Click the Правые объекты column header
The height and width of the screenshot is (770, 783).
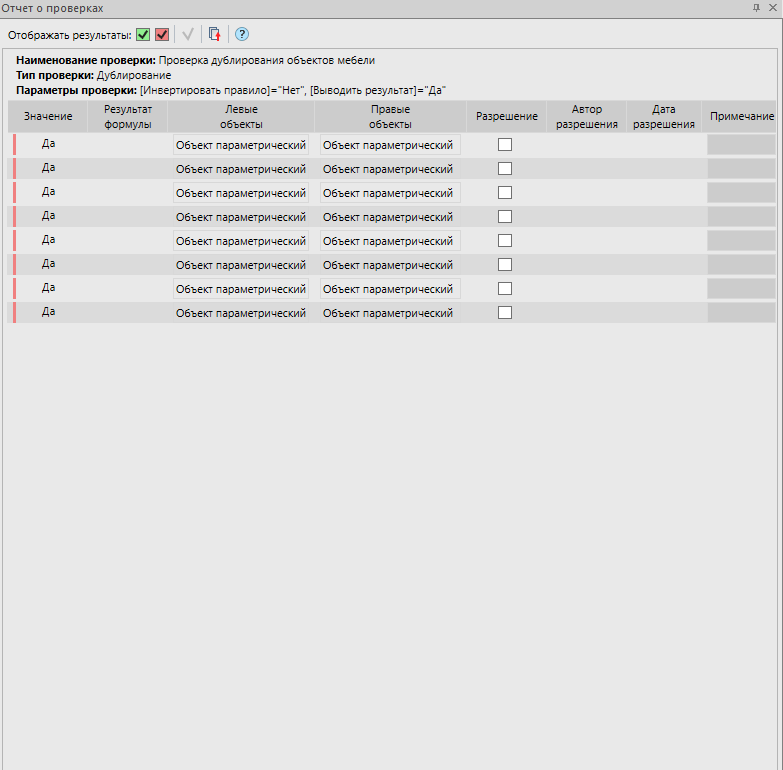click(390, 117)
